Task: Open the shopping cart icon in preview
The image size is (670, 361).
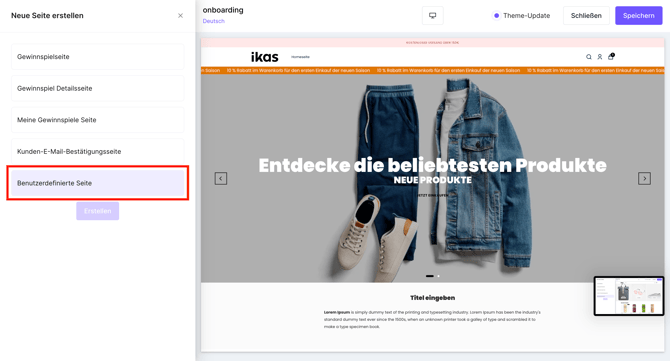Action: click(611, 56)
